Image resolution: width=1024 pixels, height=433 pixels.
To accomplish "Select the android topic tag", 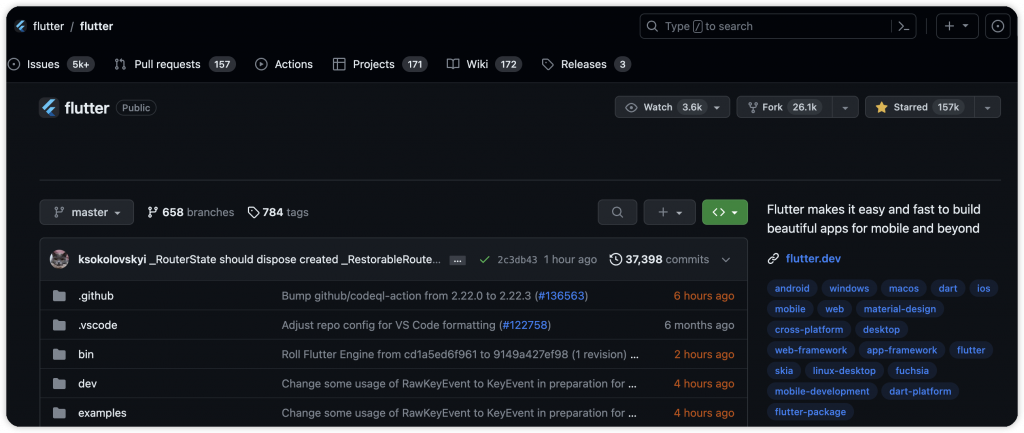I will pyautogui.click(x=792, y=288).
